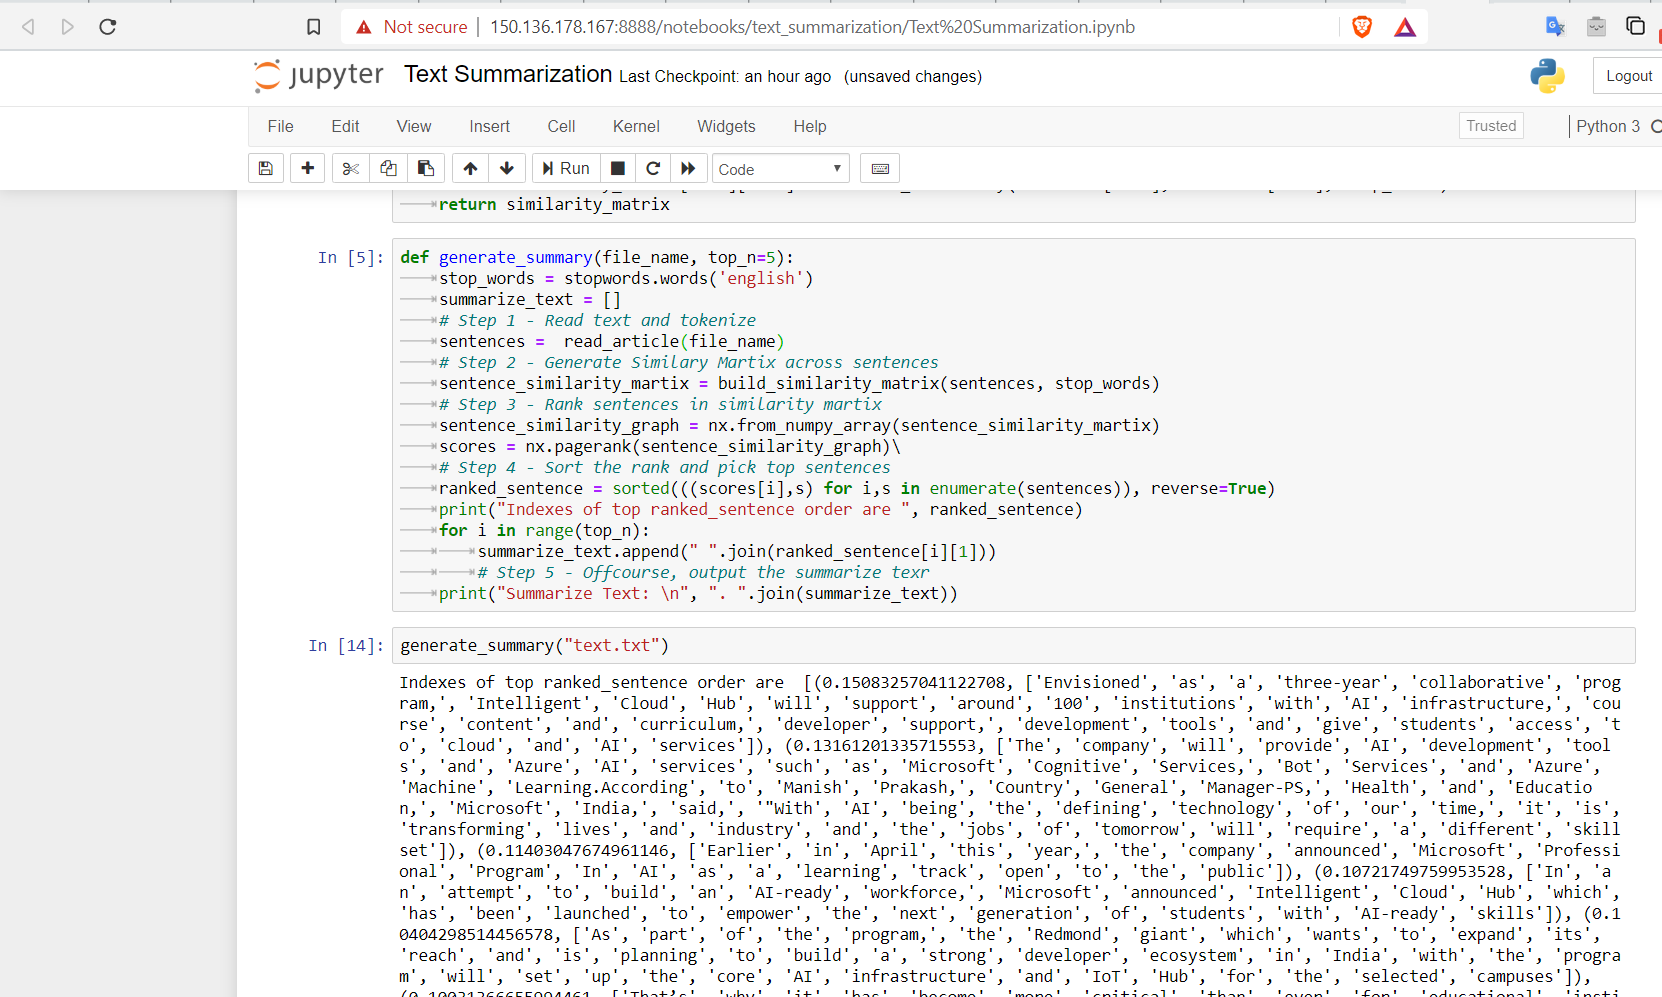The width and height of the screenshot is (1662, 997).
Task: Click the Last Checkpoint status text
Action: [725, 76]
